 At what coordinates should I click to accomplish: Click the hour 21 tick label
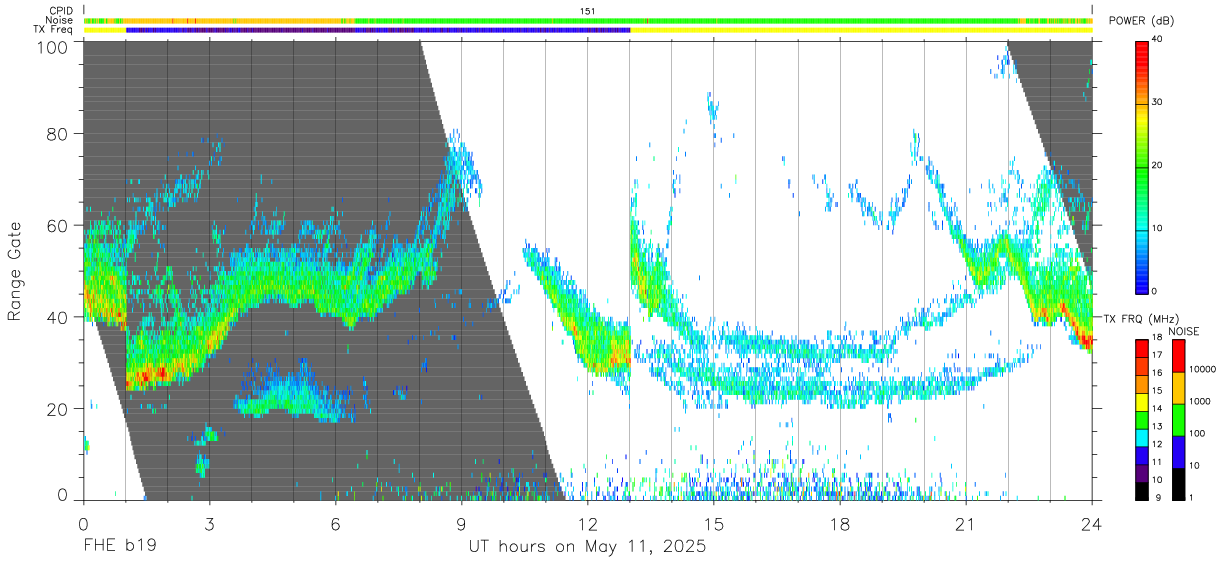coord(966,523)
